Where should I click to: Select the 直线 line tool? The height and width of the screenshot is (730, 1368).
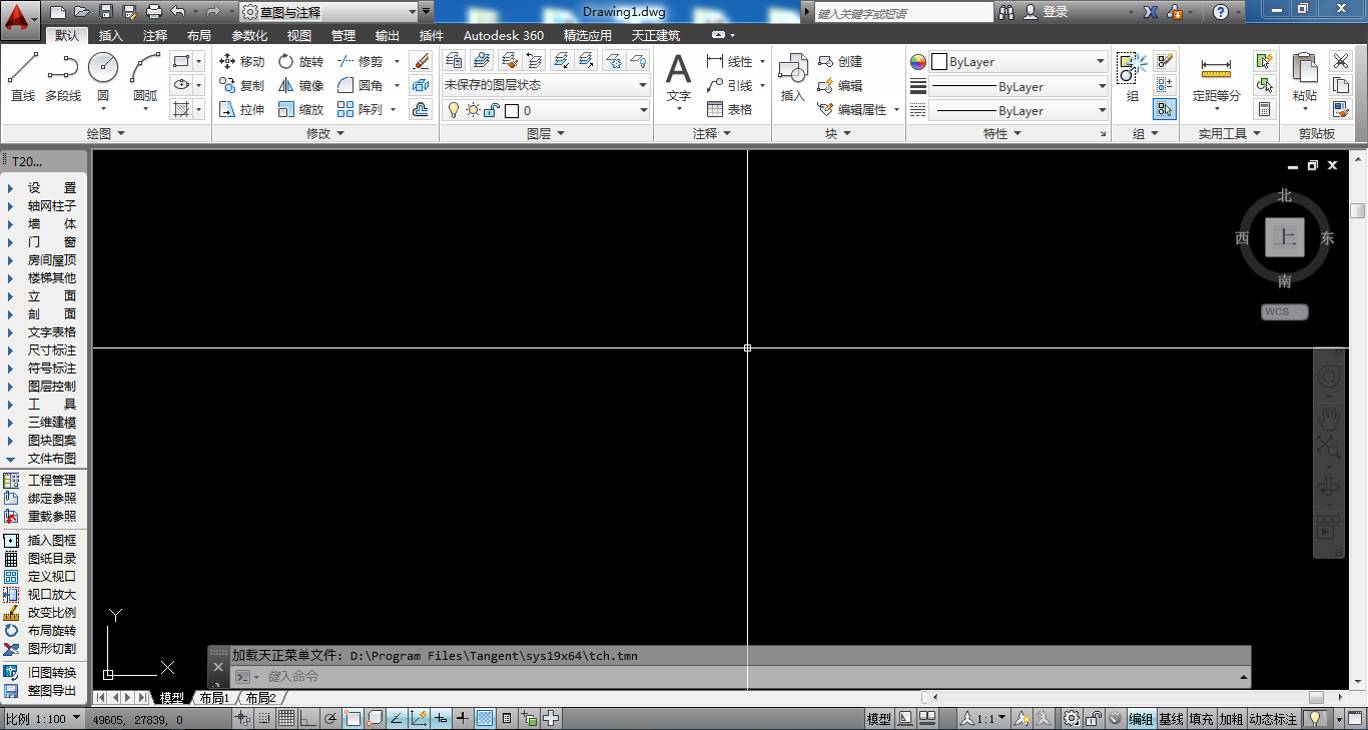pos(23,77)
